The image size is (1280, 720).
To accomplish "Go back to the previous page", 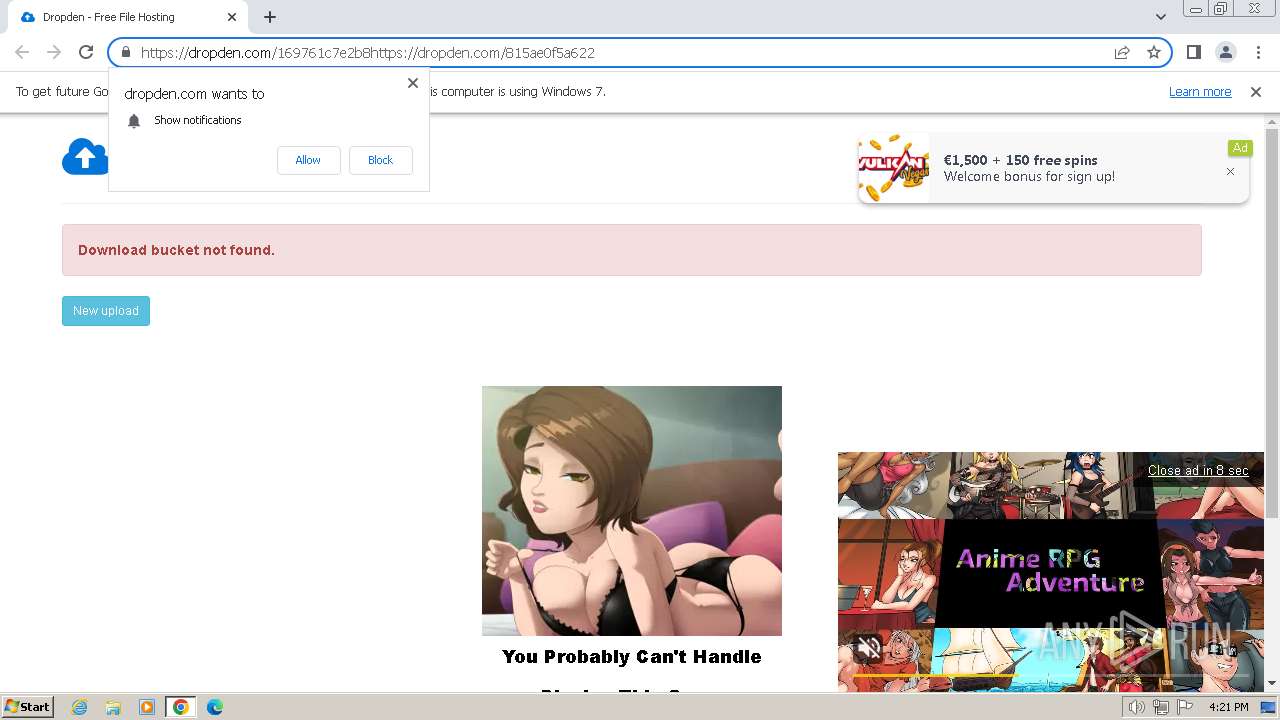I will tap(22, 52).
